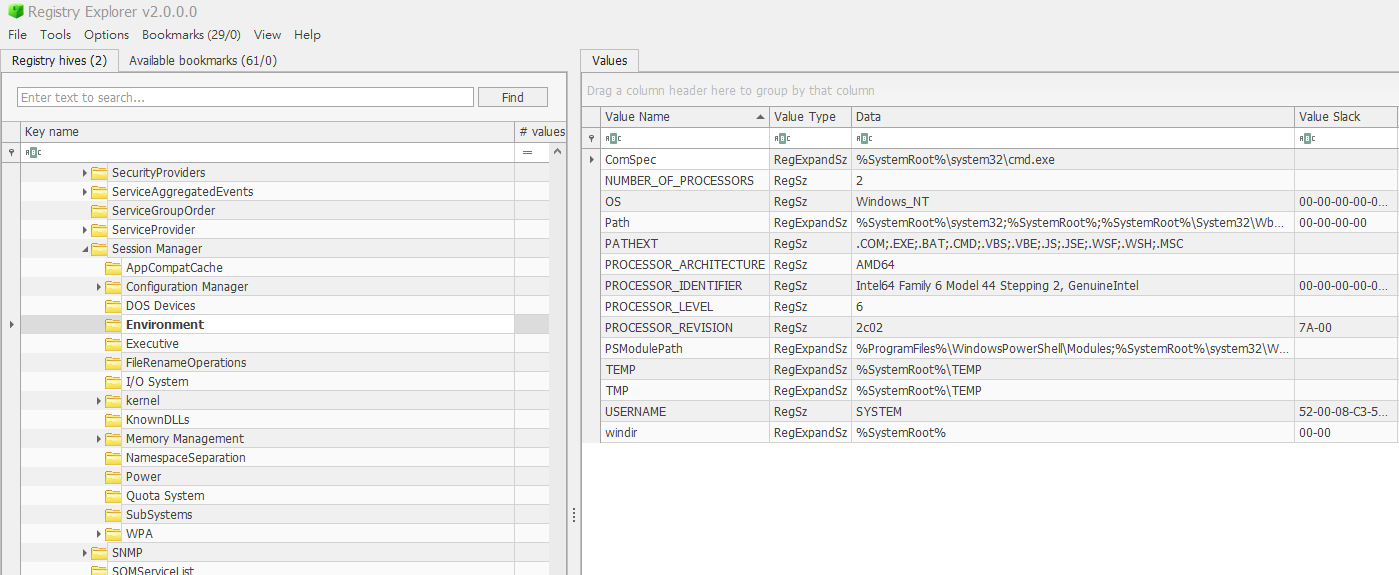1399x575 pixels.
Task: Click the search text input field
Action: coord(245,97)
